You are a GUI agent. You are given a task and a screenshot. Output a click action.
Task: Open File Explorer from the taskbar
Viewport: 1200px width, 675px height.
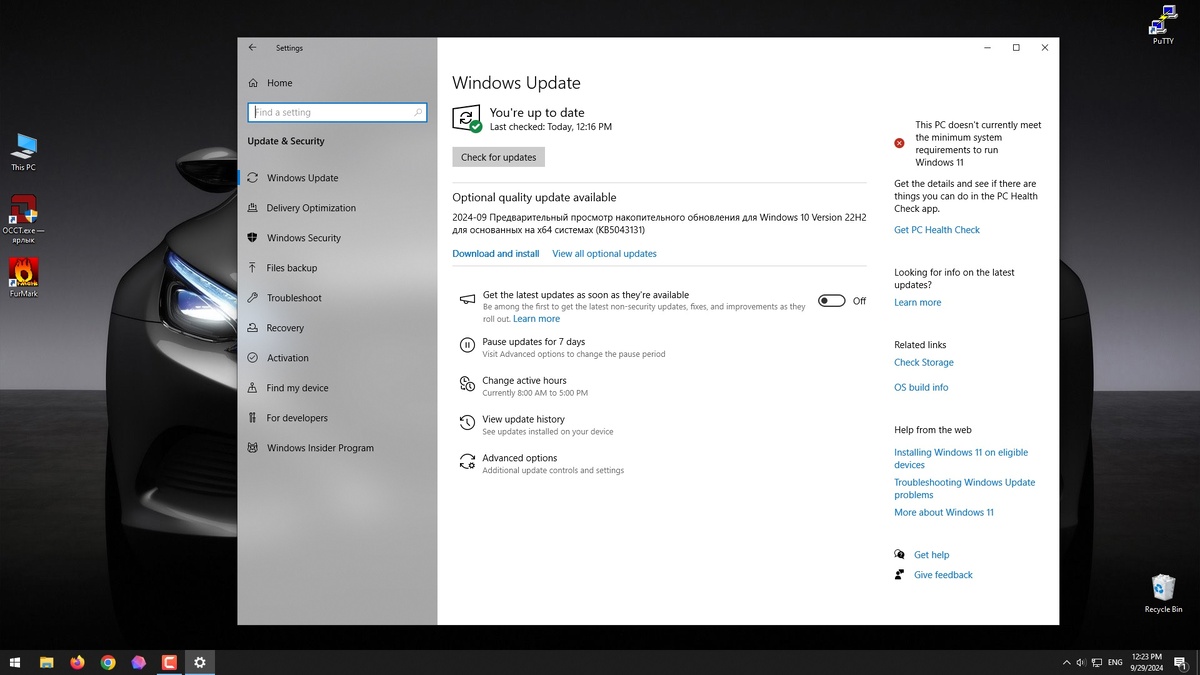(46, 662)
